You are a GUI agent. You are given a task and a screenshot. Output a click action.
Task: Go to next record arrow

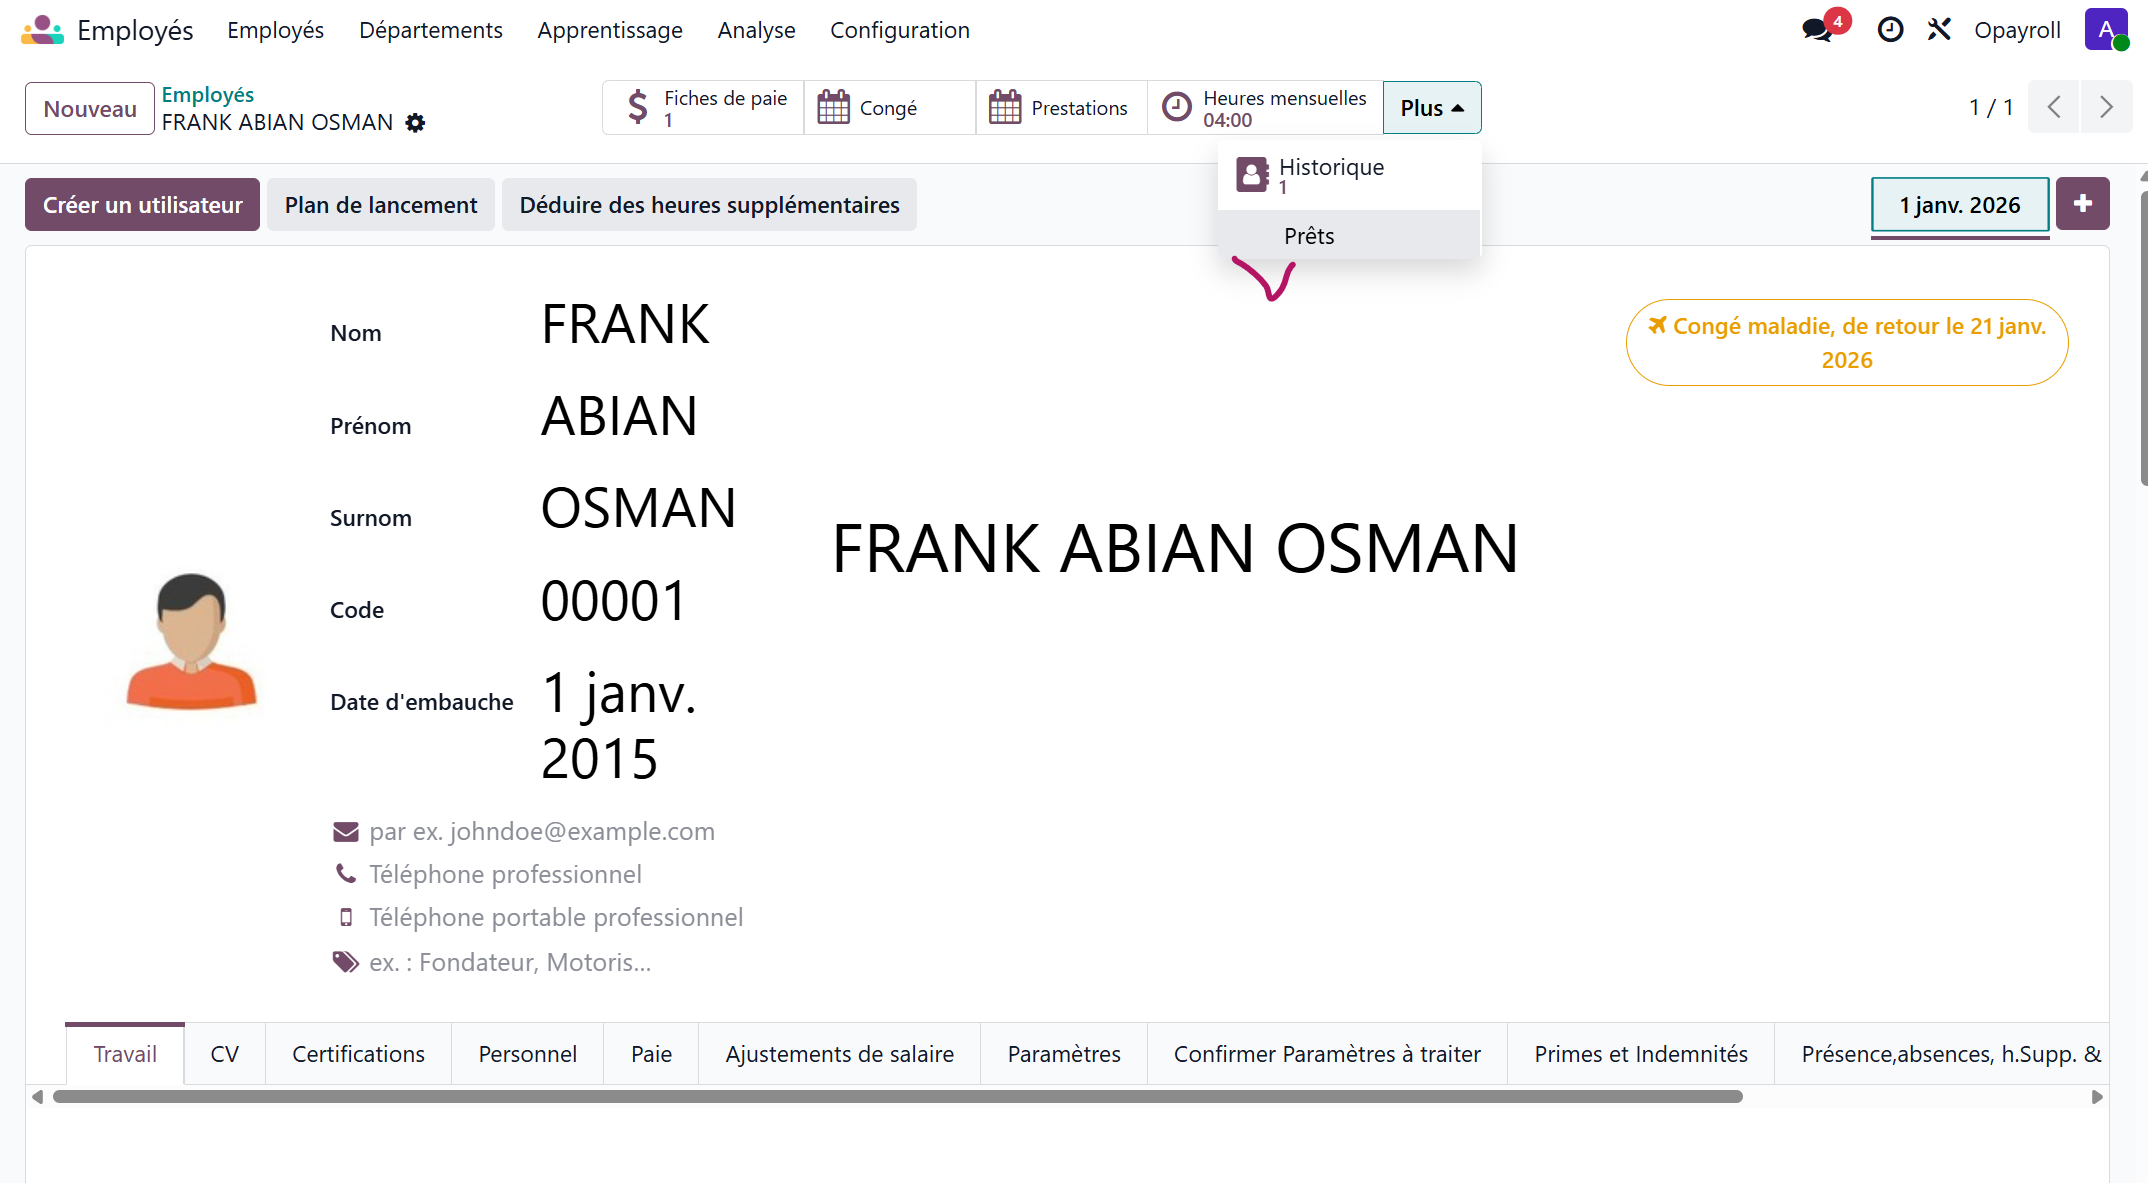pos(2106,107)
